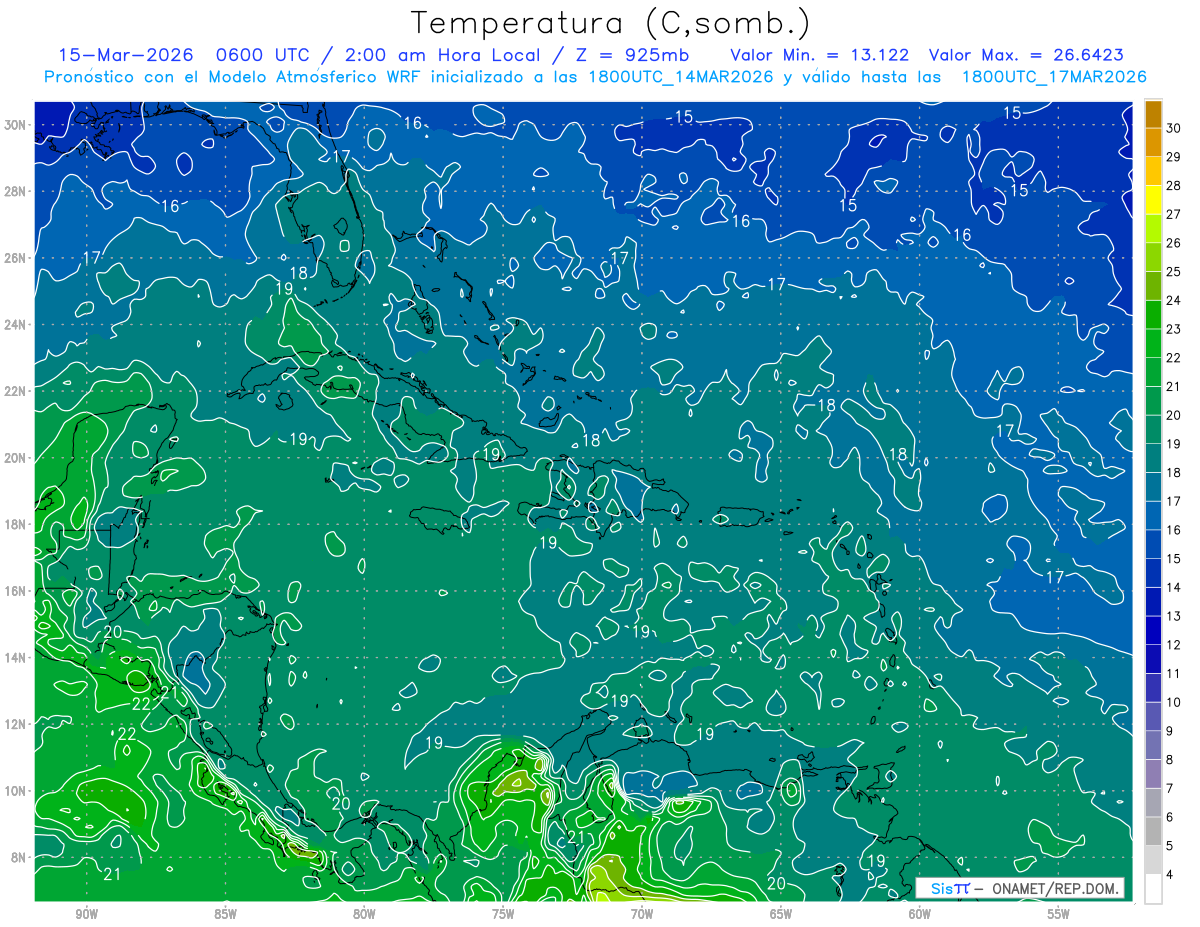Click the "10N" latitude axis label
The width and height of the screenshot is (1200, 927).
click(x=16, y=790)
